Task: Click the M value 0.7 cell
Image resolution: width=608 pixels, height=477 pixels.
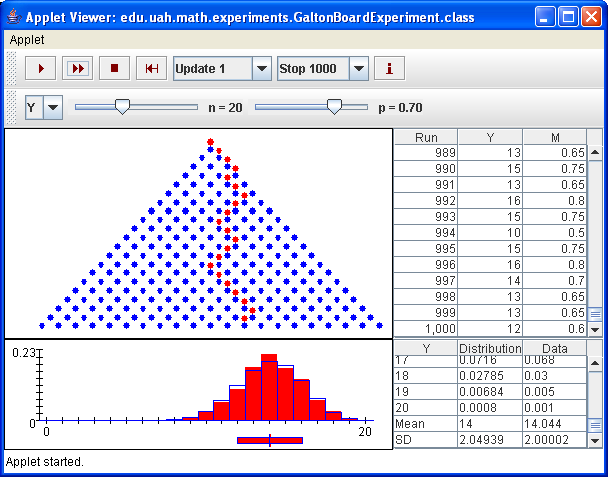Action: click(x=555, y=280)
